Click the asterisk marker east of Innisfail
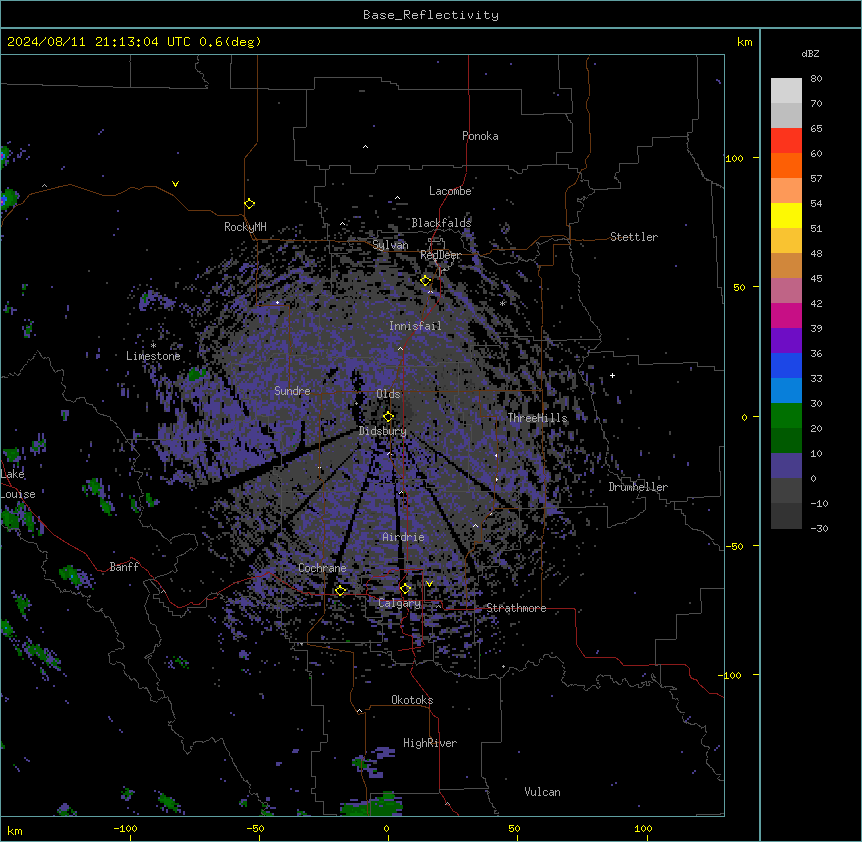This screenshot has height=842, width=862. (x=502, y=303)
